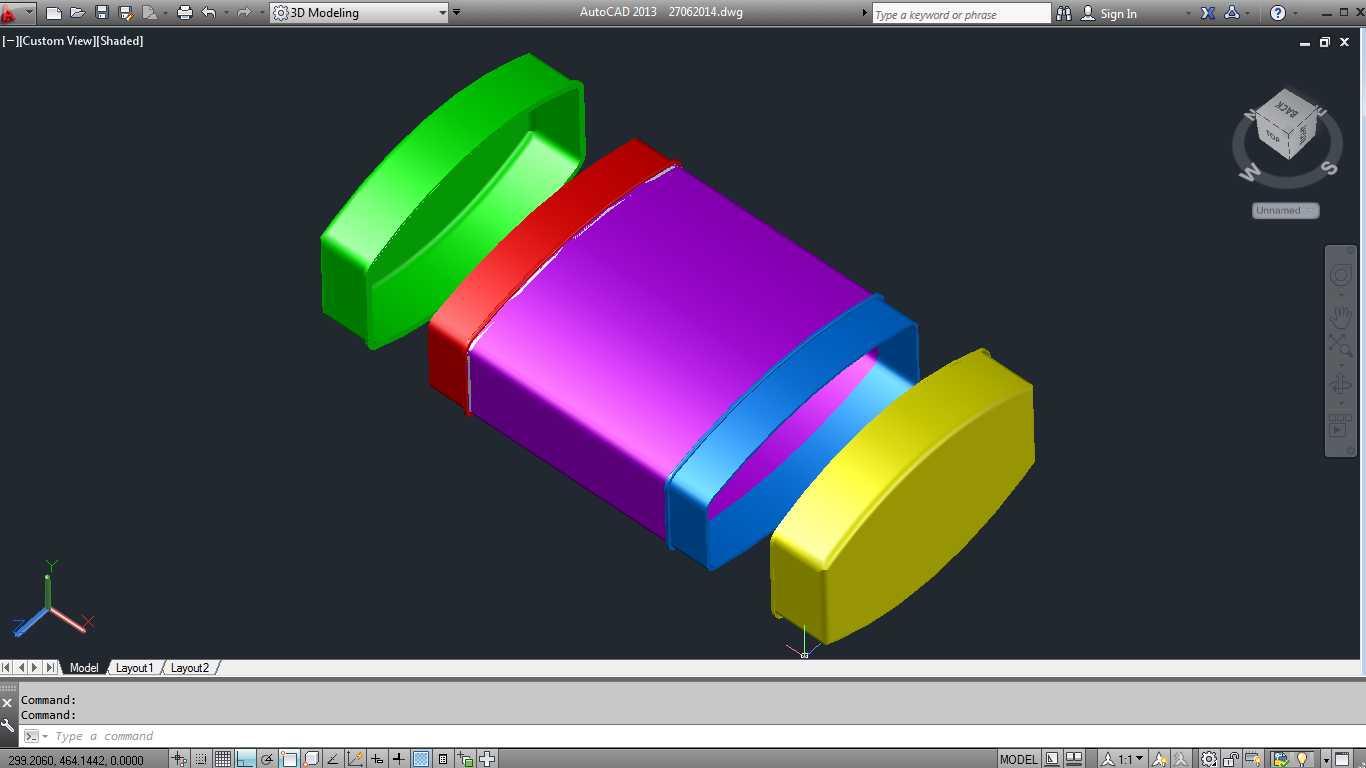1366x768 pixels.
Task: Open Workspace Switching gear in status bar
Action: [x=1209, y=758]
